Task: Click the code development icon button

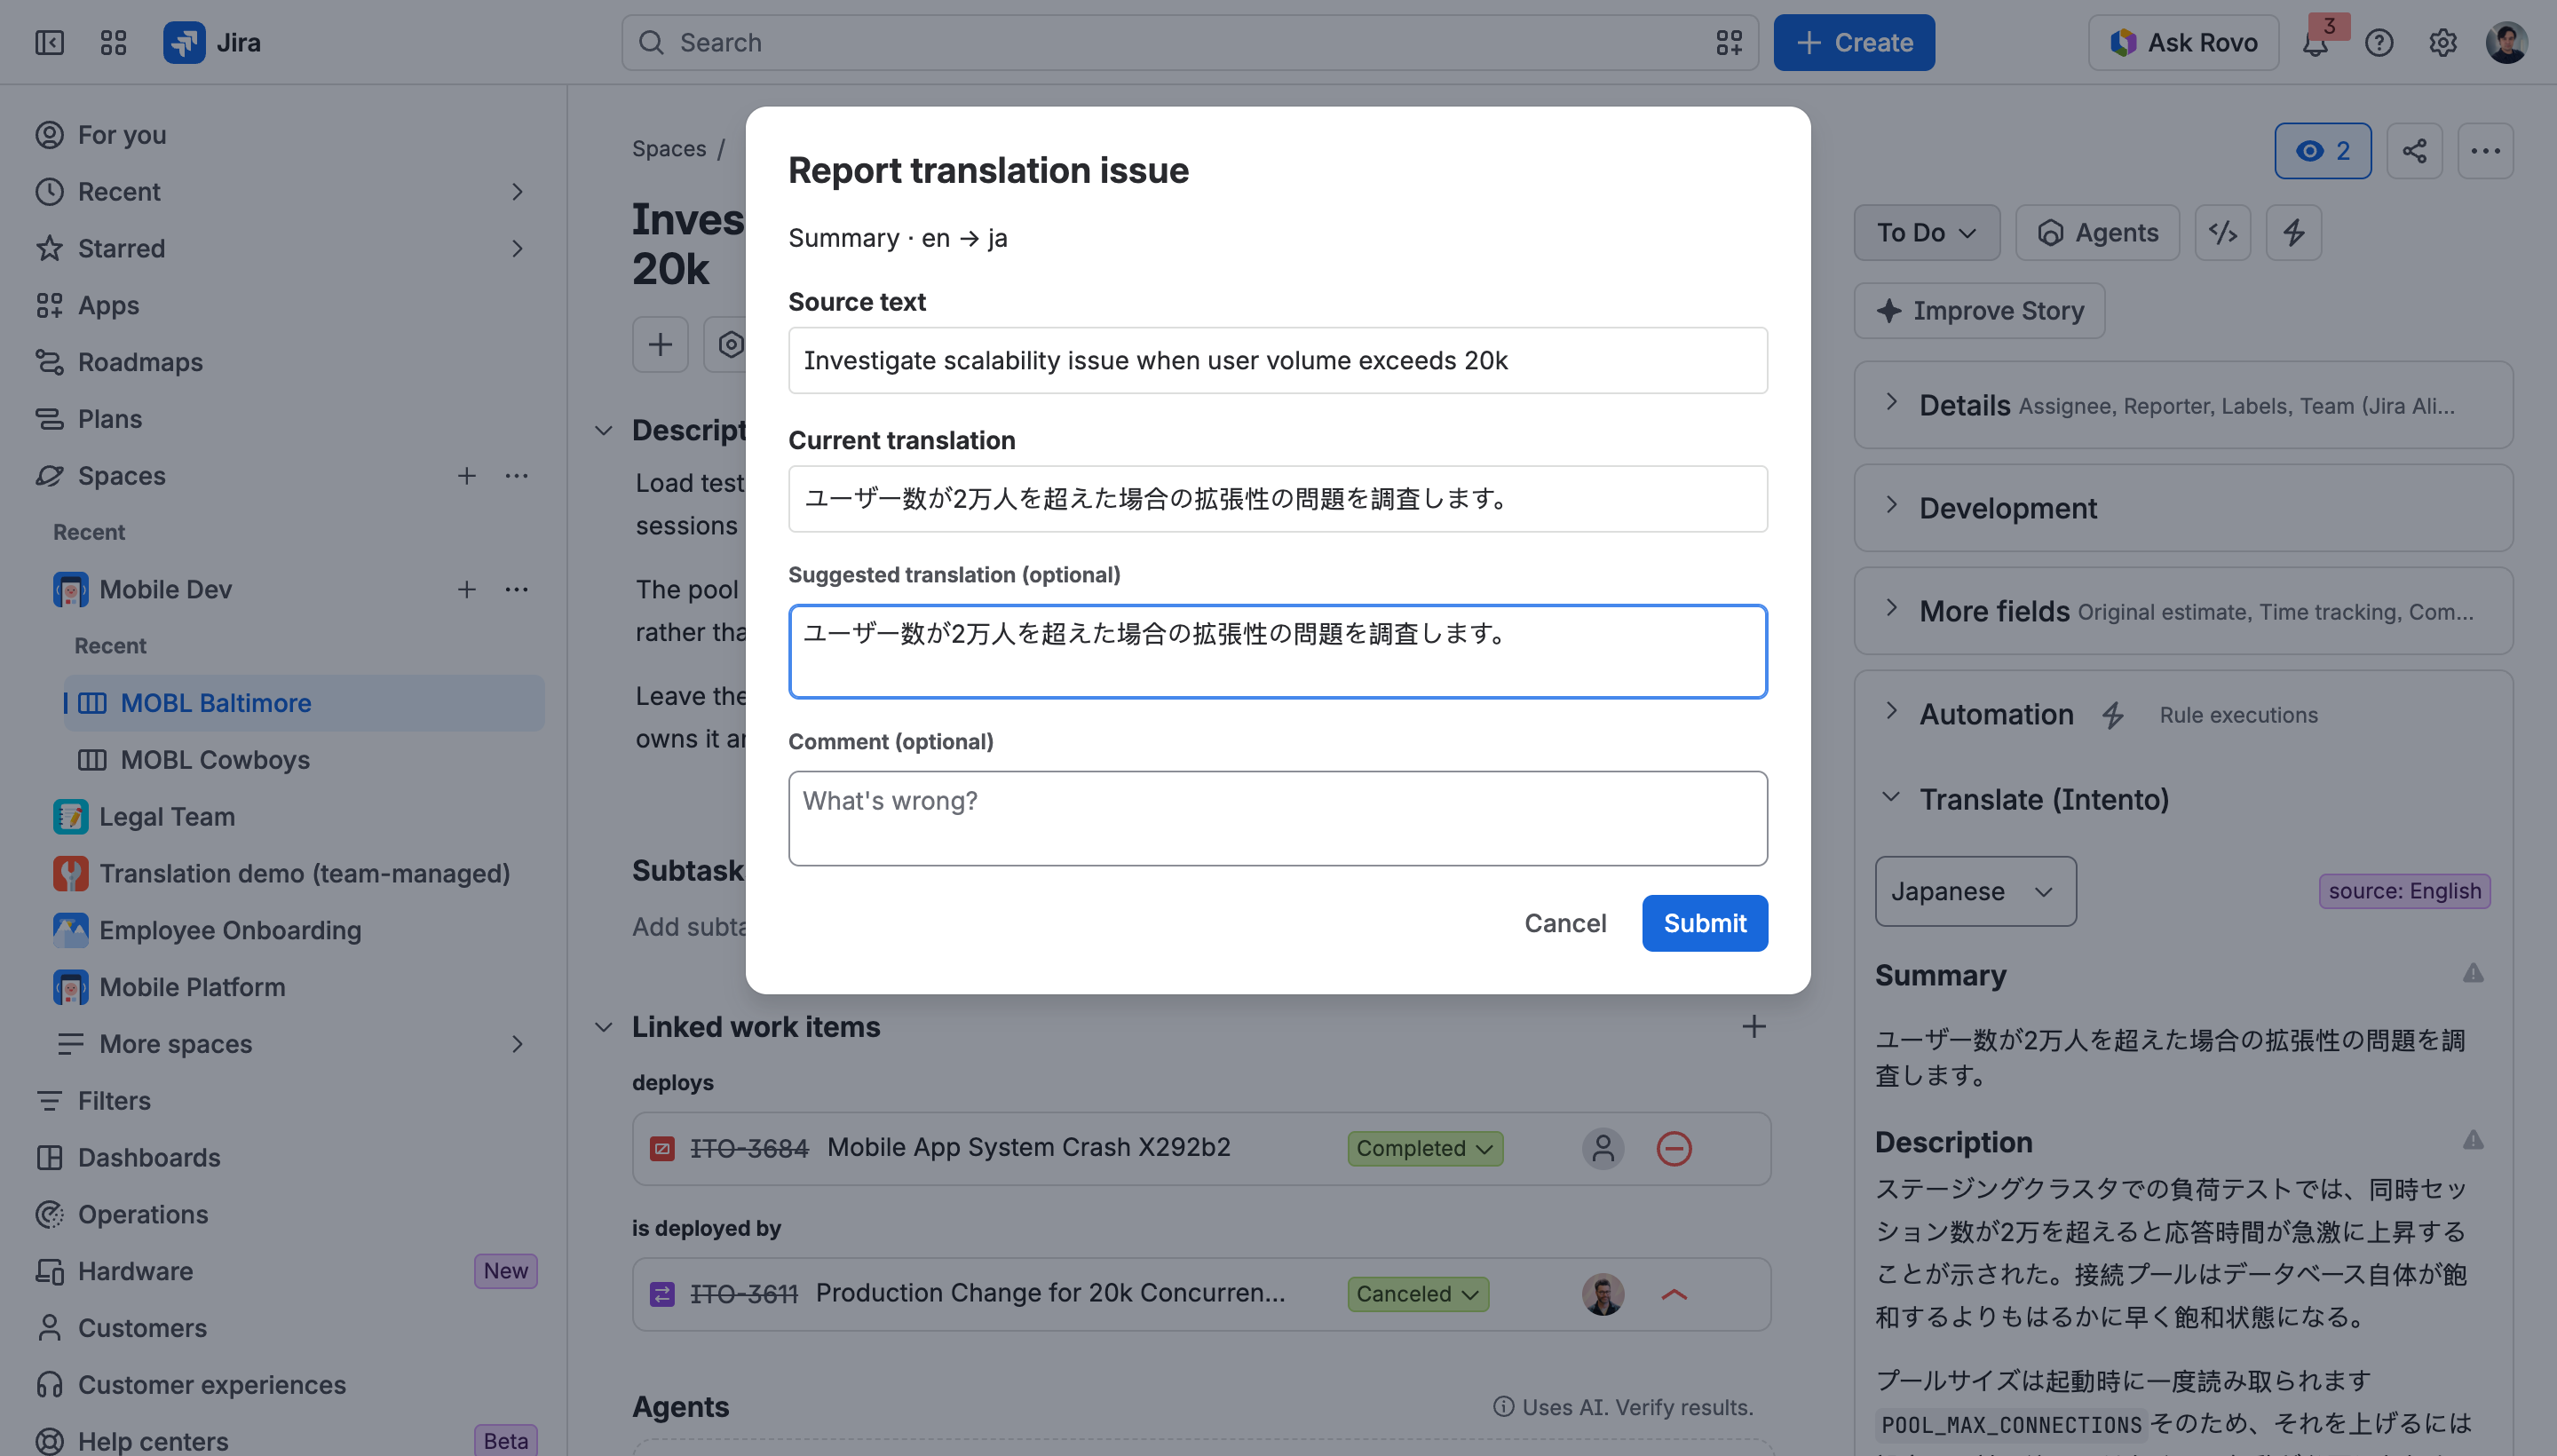Action: (x=2222, y=233)
